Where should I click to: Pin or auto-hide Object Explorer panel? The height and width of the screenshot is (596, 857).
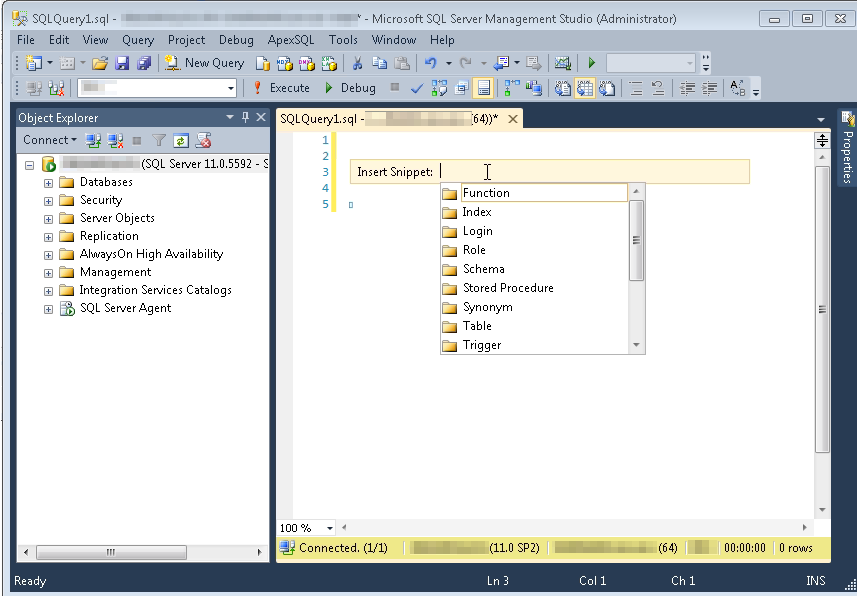tap(245, 118)
